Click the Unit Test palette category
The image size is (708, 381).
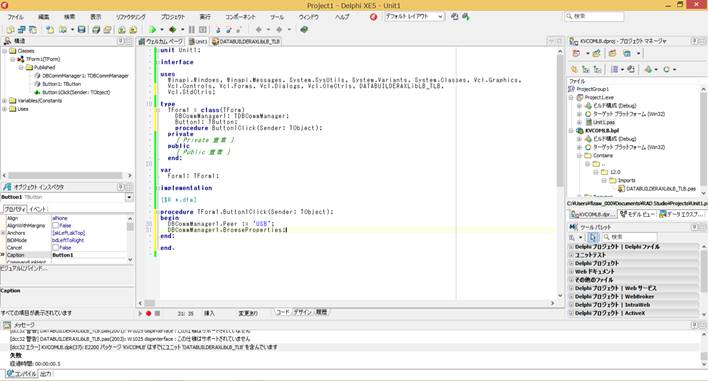pos(634,255)
